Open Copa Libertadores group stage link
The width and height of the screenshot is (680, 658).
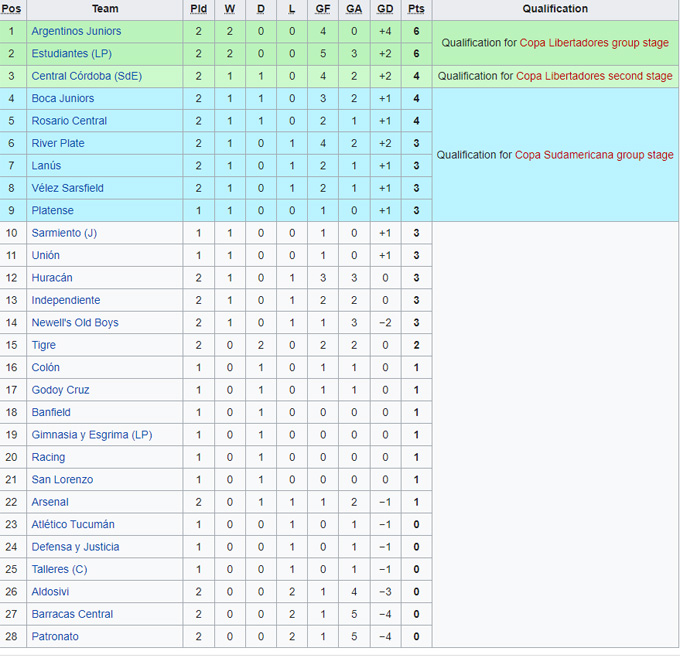coord(594,43)
